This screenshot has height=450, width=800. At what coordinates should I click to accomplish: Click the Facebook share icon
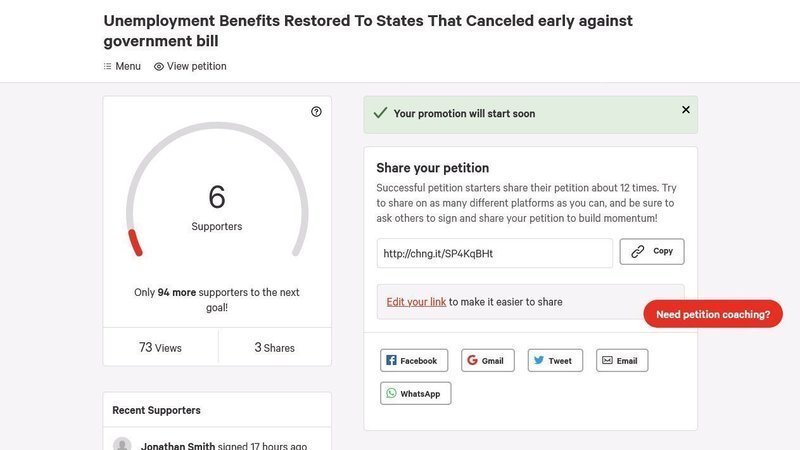(x=392, y=361)
